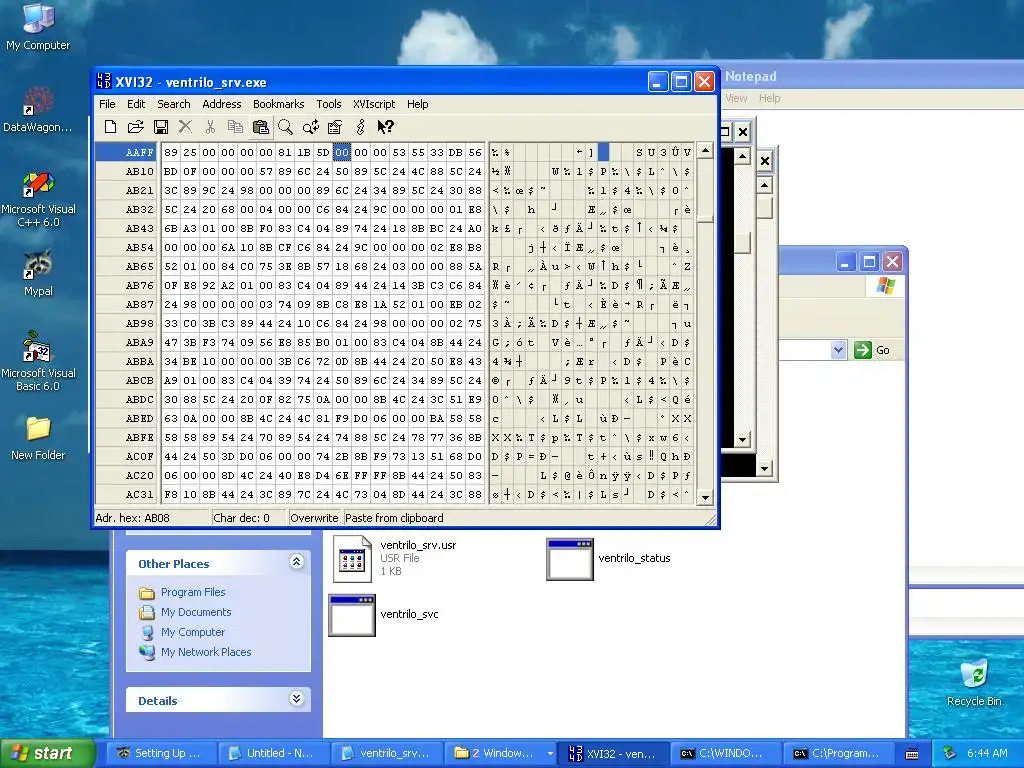Viewport: 1024px width, 768px height.
Task: Open the Address menu in XVI32
Action: 221,104
